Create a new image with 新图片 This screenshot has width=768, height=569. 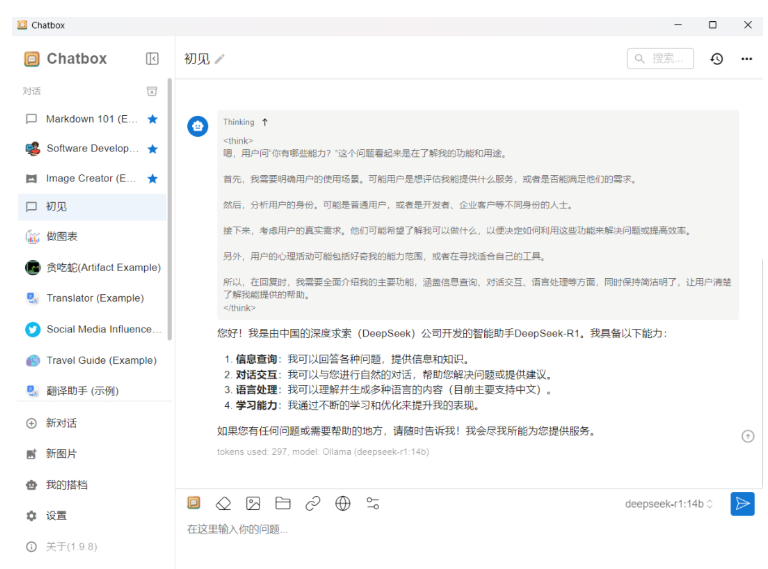(92, 454)
